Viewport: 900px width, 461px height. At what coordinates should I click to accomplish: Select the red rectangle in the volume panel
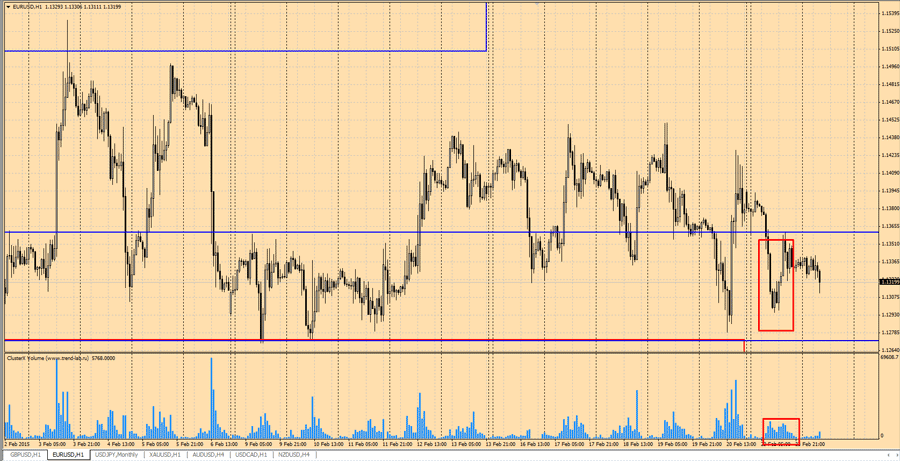[764, 429]
